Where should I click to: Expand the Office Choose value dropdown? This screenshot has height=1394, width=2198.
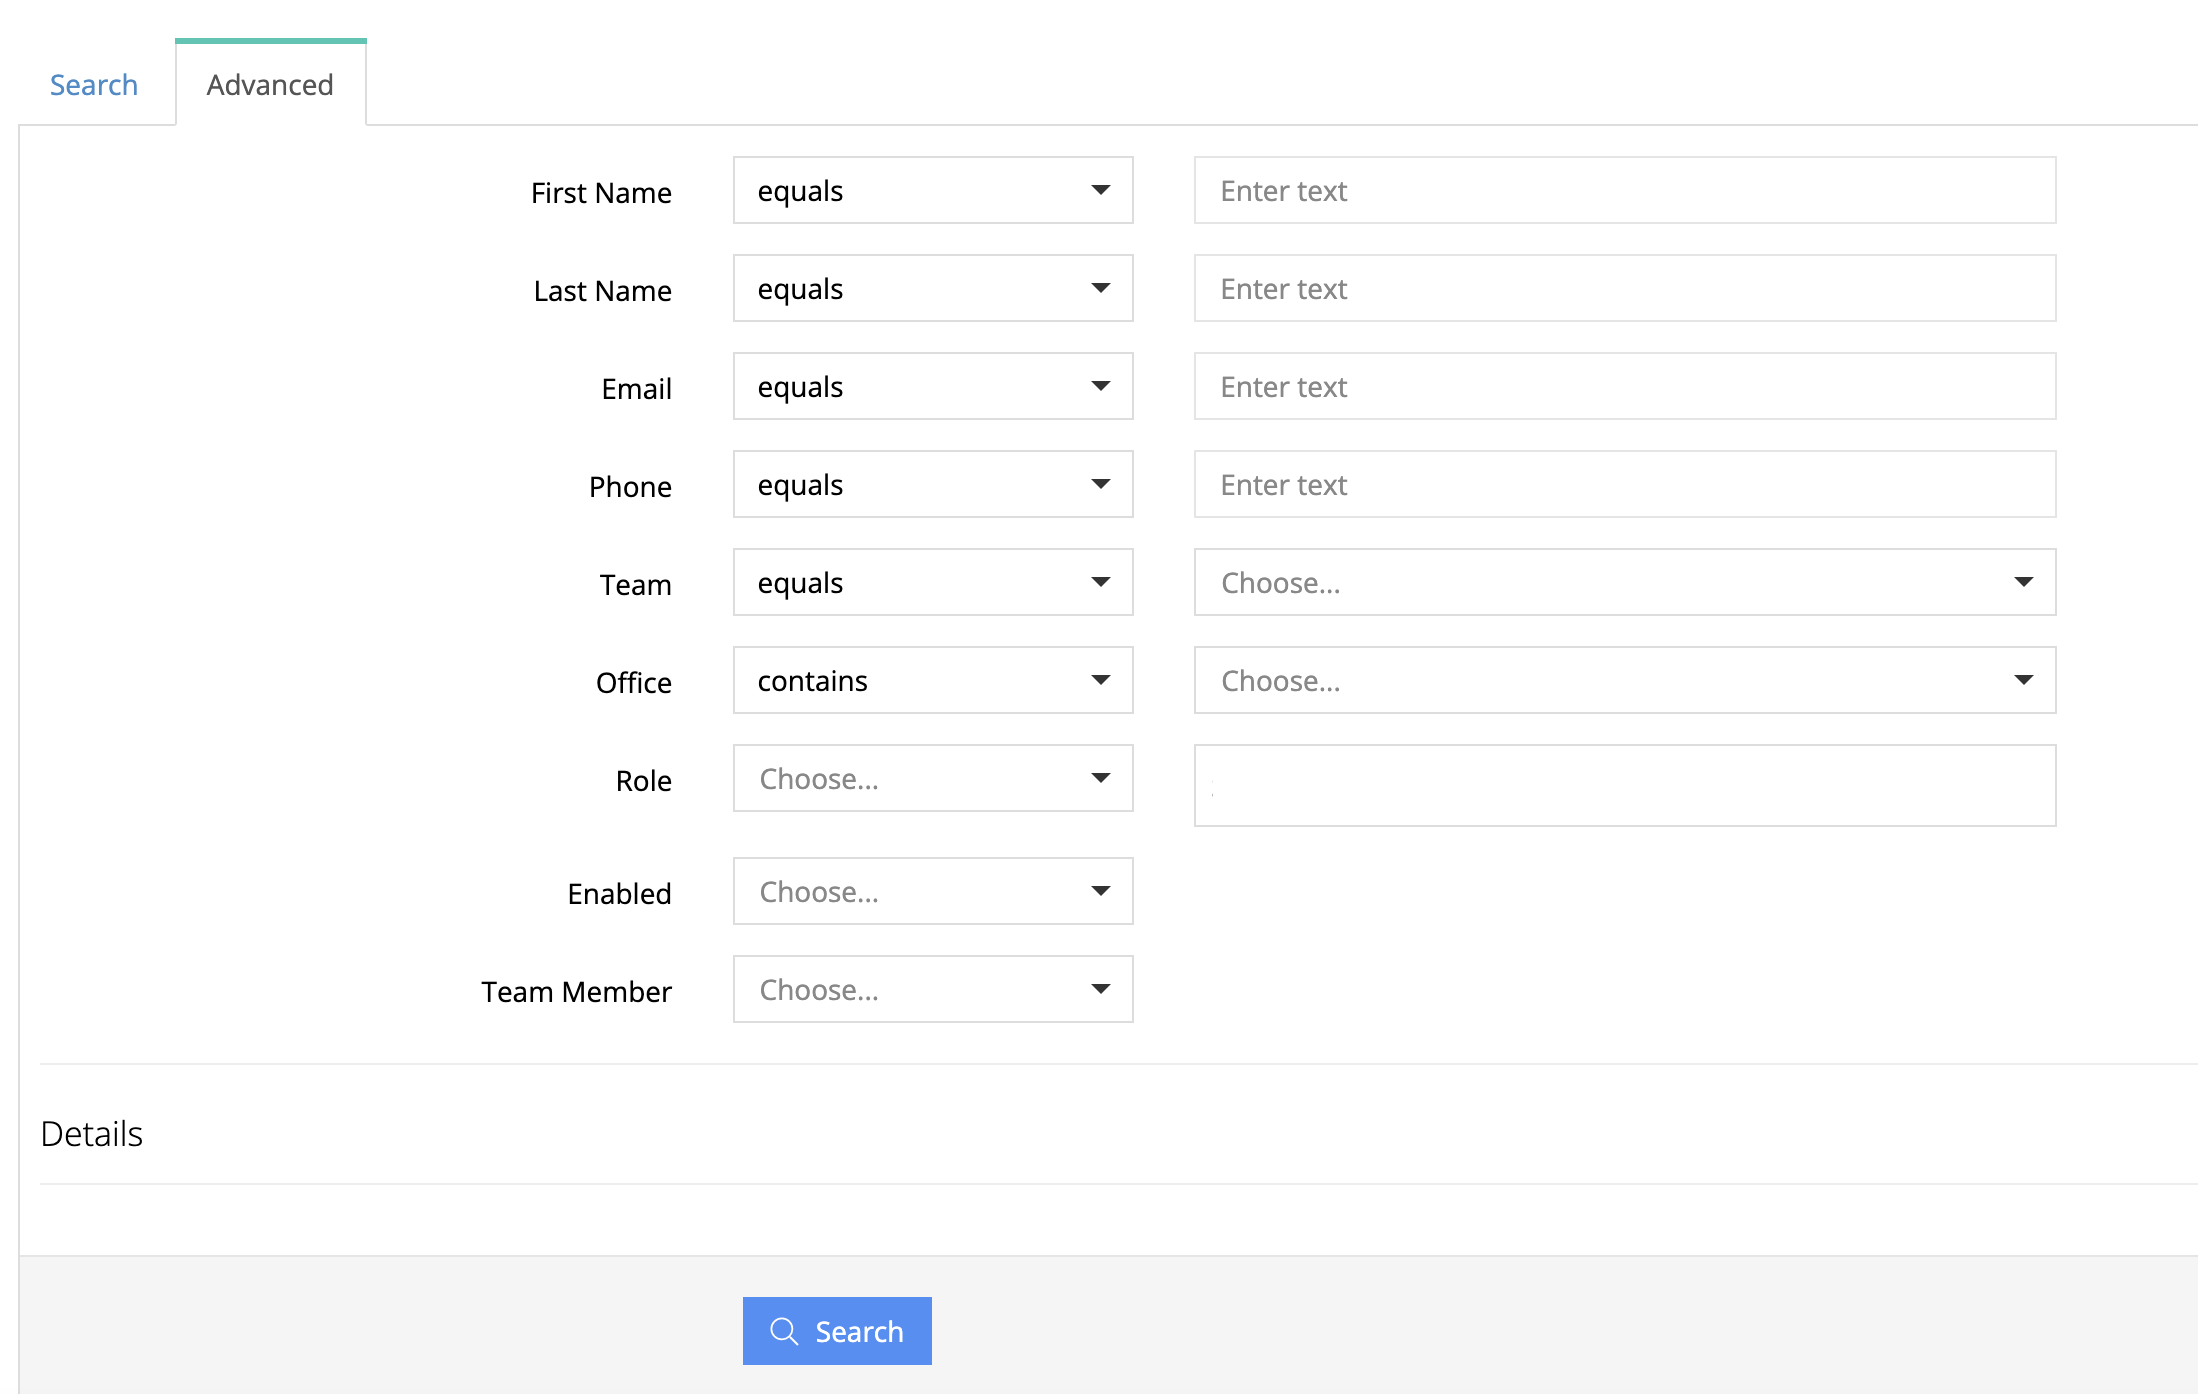[1624, 680]
